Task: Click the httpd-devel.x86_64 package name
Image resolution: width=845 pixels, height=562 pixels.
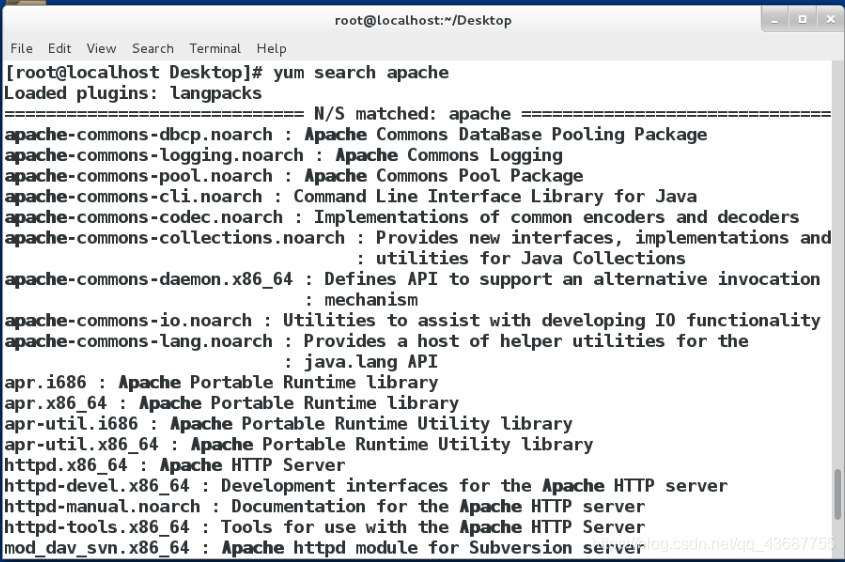Action: (97, 485)
